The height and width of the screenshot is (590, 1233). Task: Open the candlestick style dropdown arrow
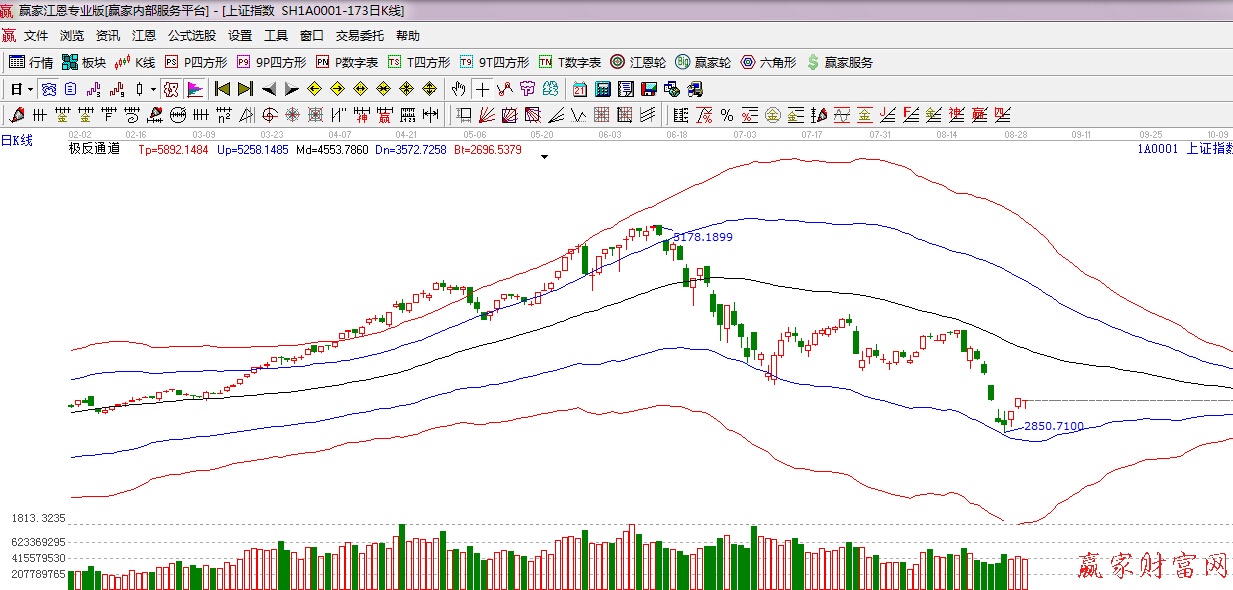tap(152, 89)
